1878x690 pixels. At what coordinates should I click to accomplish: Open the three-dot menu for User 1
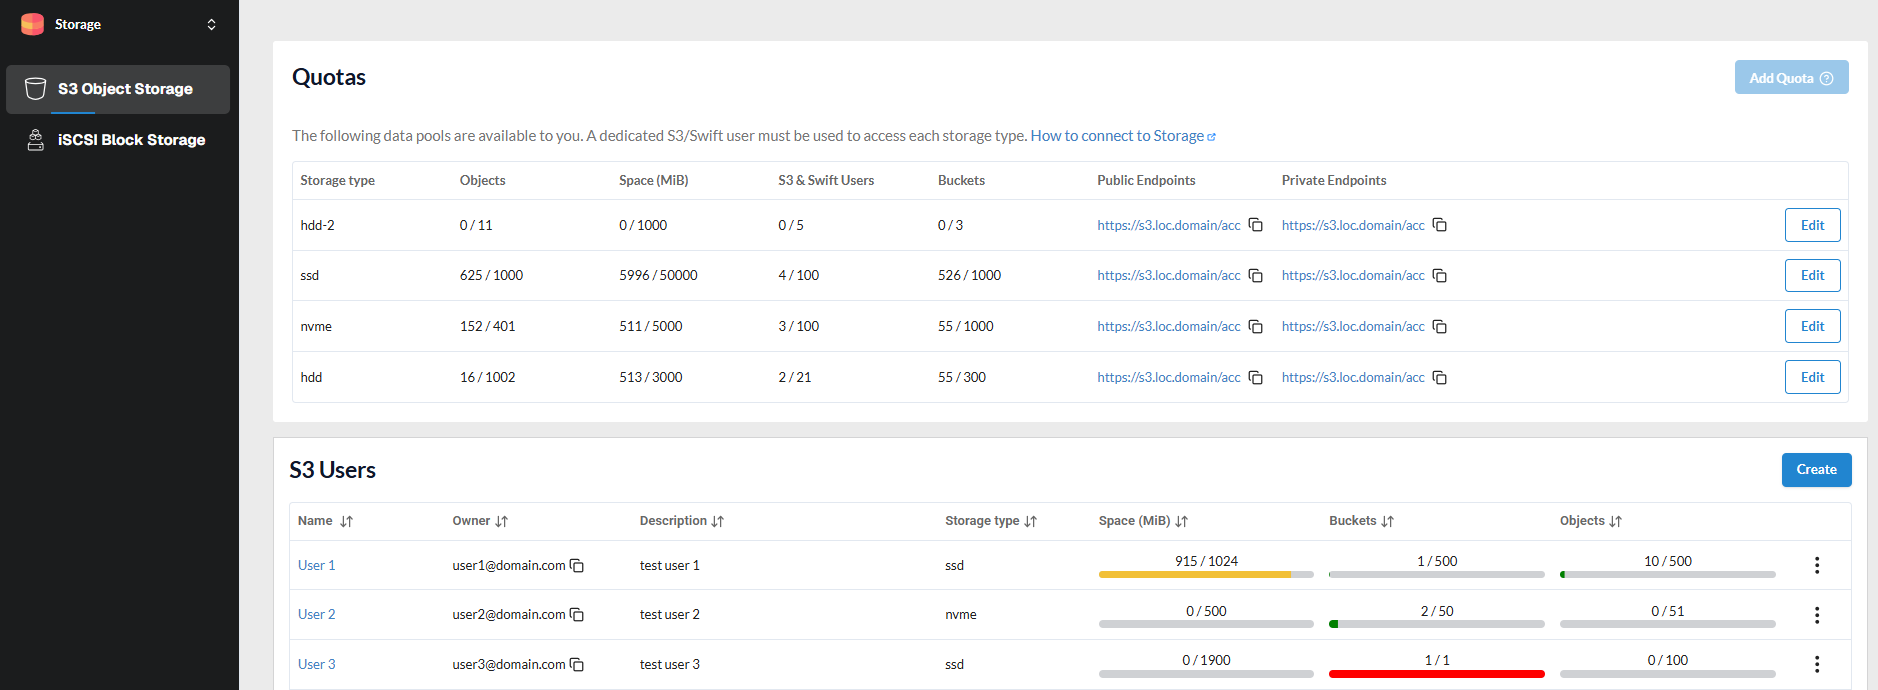click(1816, 565)
